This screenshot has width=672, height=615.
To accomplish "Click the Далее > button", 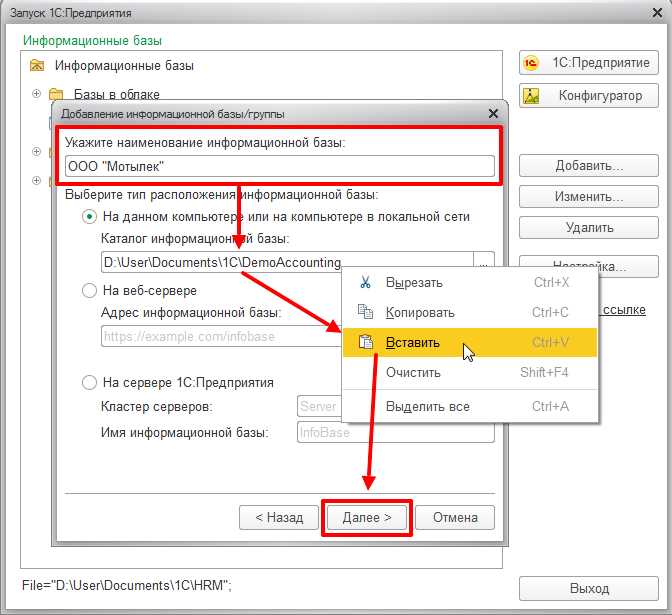I will (x=367, y=517).
